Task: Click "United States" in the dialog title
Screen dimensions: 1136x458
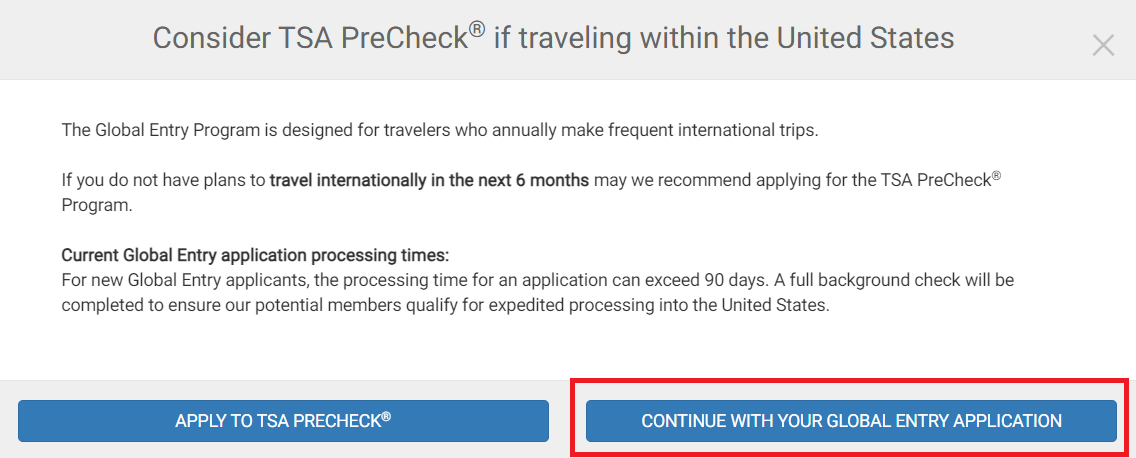Action: [866, 38]
